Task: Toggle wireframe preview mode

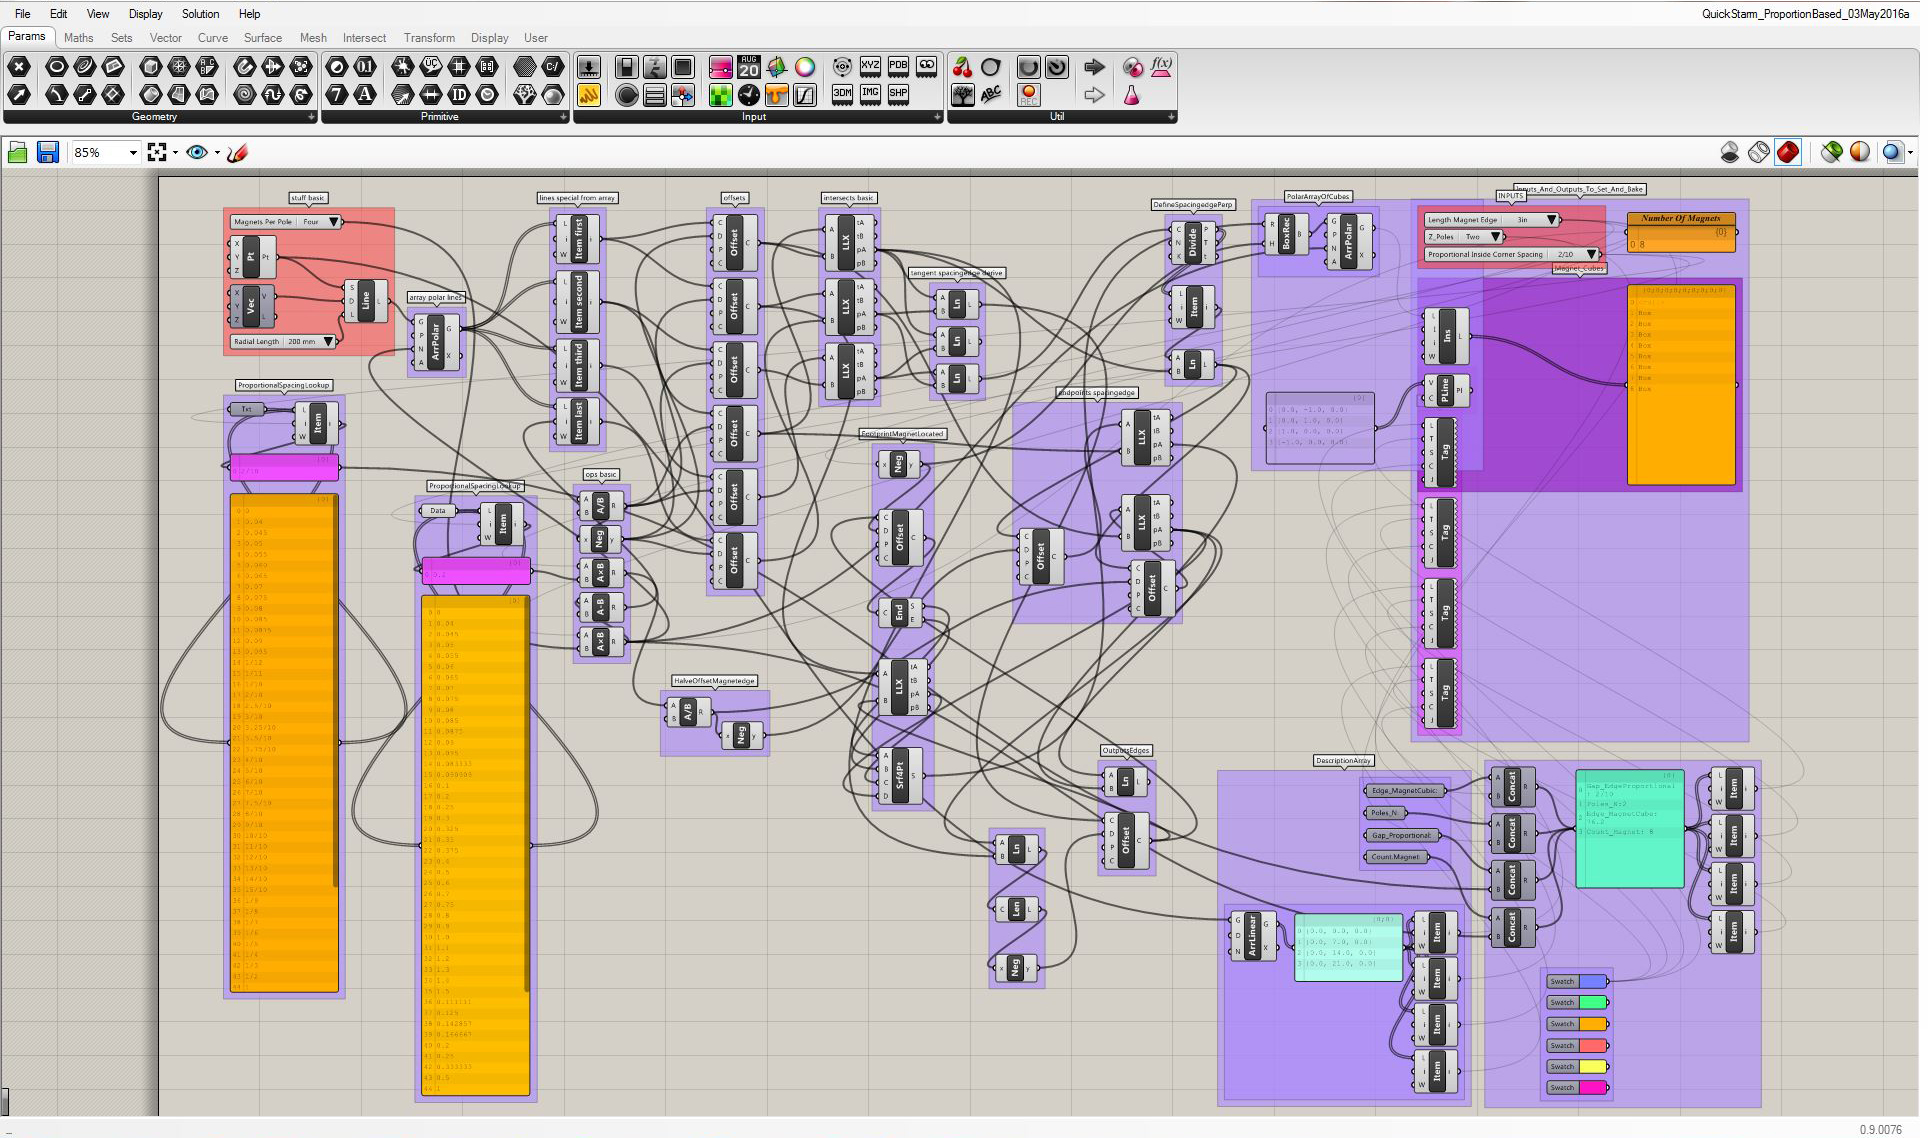Action: click(x=1759, y=152)
